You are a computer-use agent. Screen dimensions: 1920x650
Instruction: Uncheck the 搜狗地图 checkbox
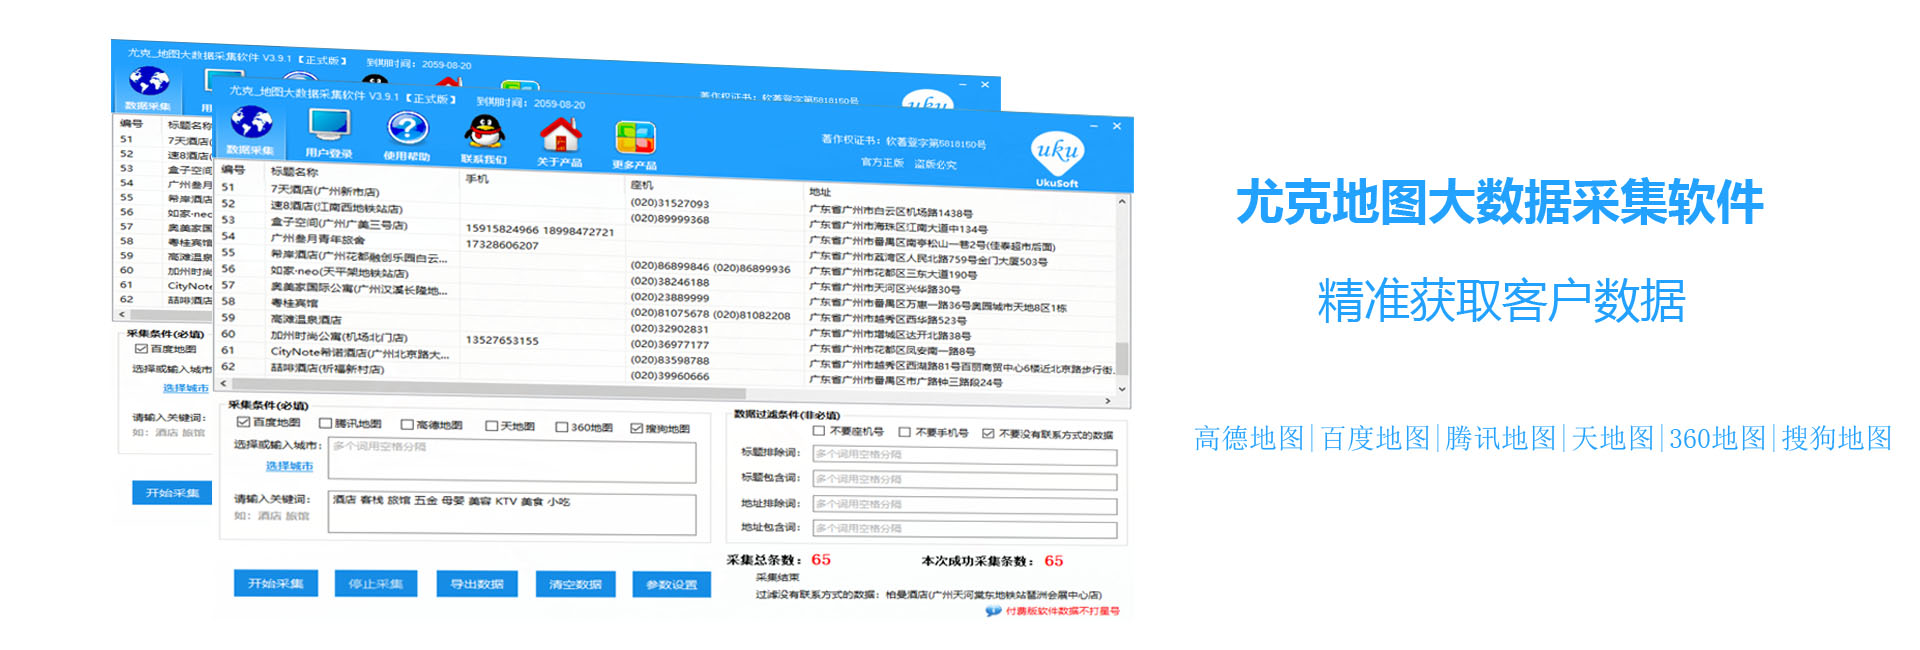(636, 428)
